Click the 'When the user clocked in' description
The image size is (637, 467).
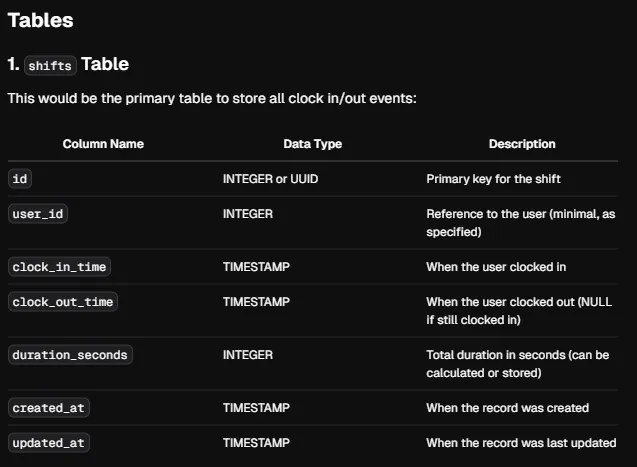click(496, 267)
